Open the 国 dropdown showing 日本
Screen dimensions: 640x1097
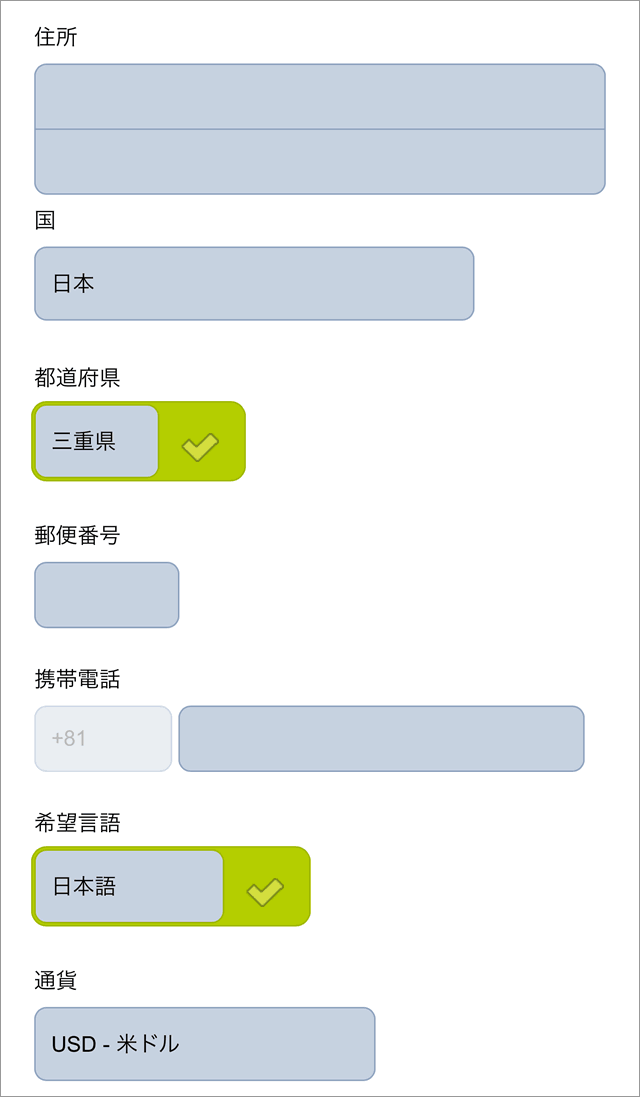coord(254,284)
